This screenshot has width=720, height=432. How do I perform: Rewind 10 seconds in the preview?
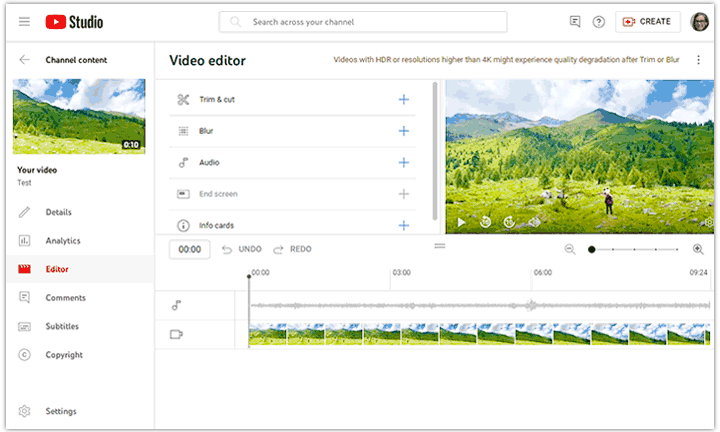[x=486, y=222]
